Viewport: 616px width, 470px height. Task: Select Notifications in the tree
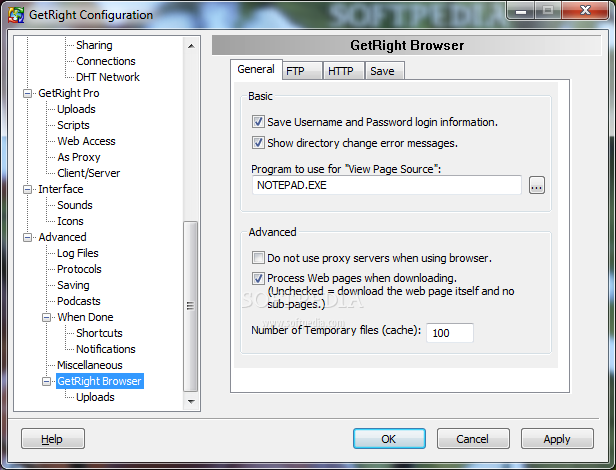[105, 349]
